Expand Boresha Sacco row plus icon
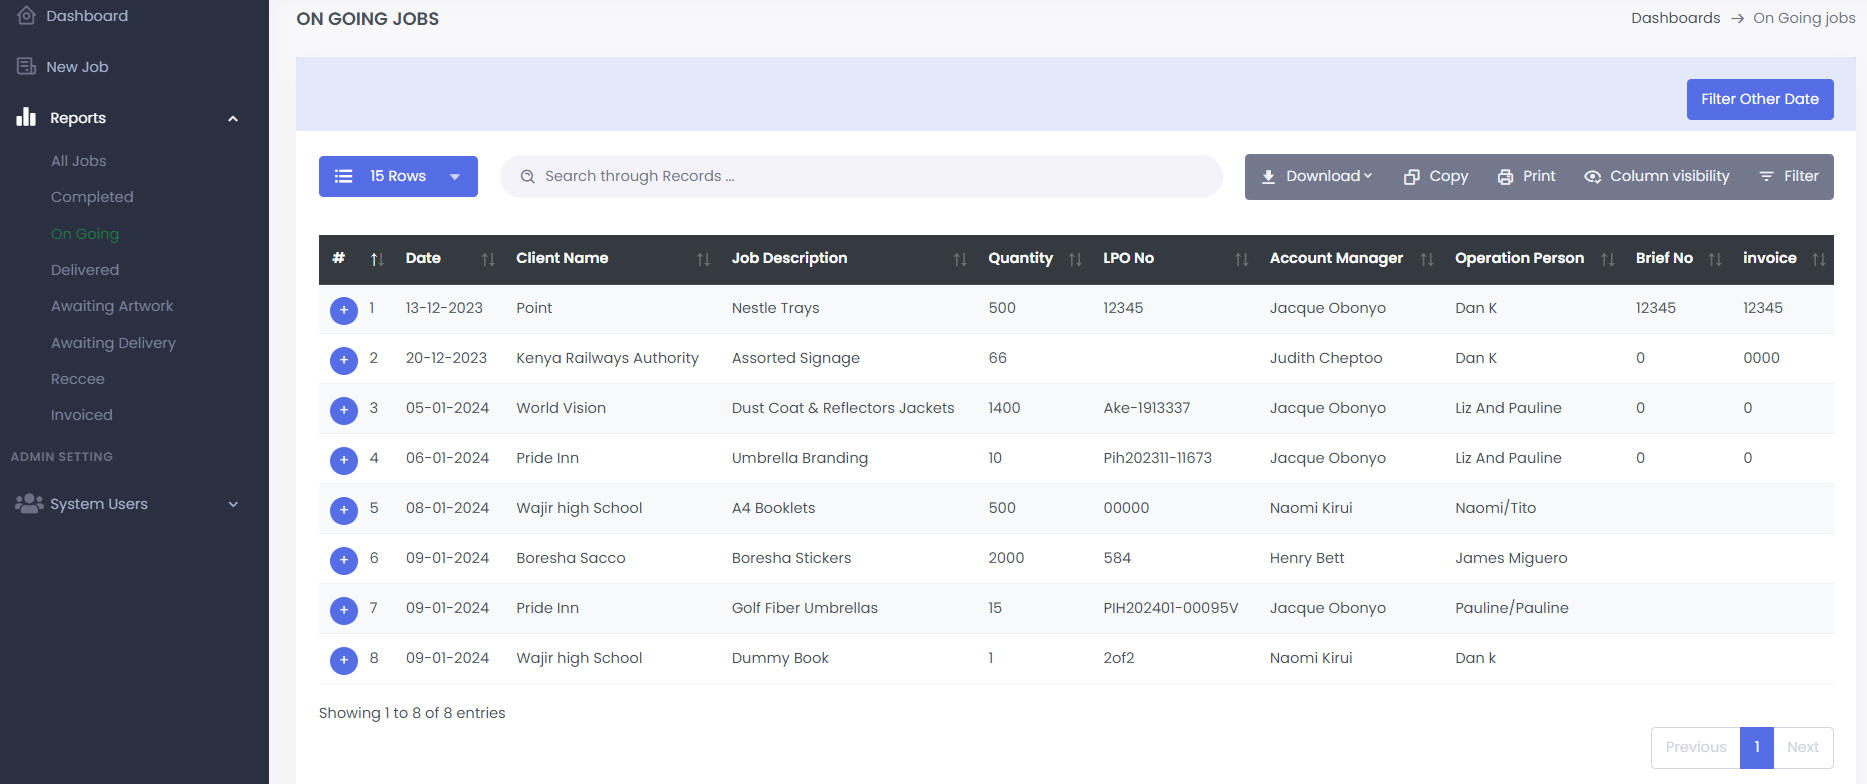Image resolution: width=1867 pixels, height=784 pixels. pyautogui.click(x=344, y=560)
